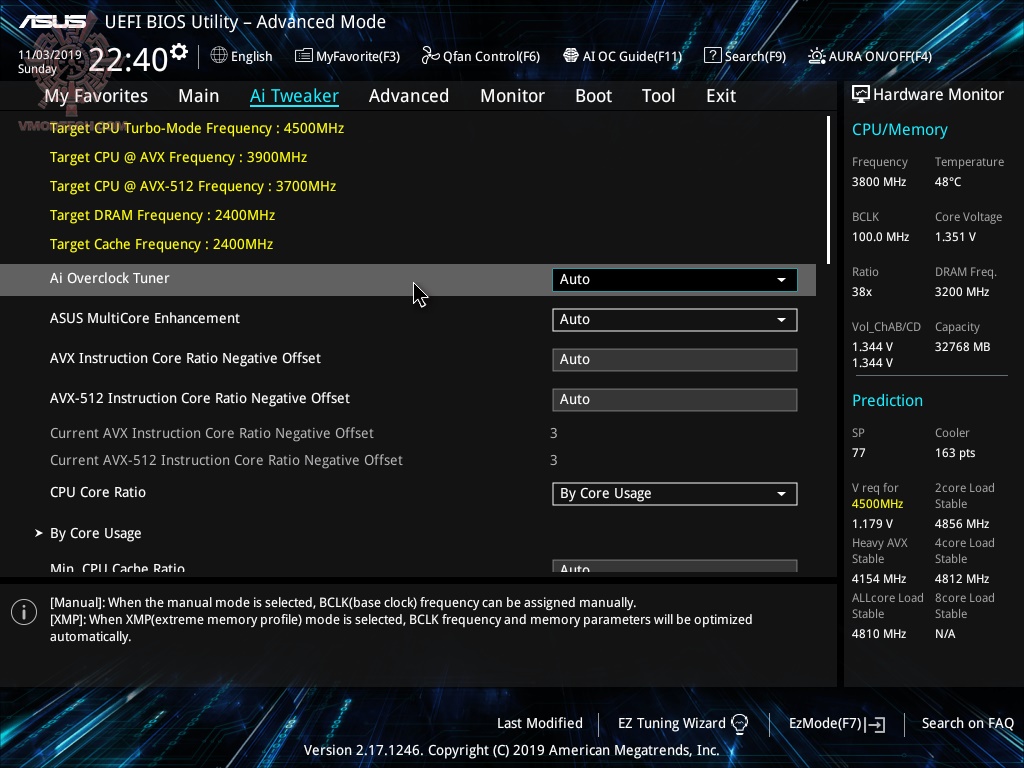Open time settings gear icon
The height and width of the screenshot is (768, 1024).
[179, 52]
